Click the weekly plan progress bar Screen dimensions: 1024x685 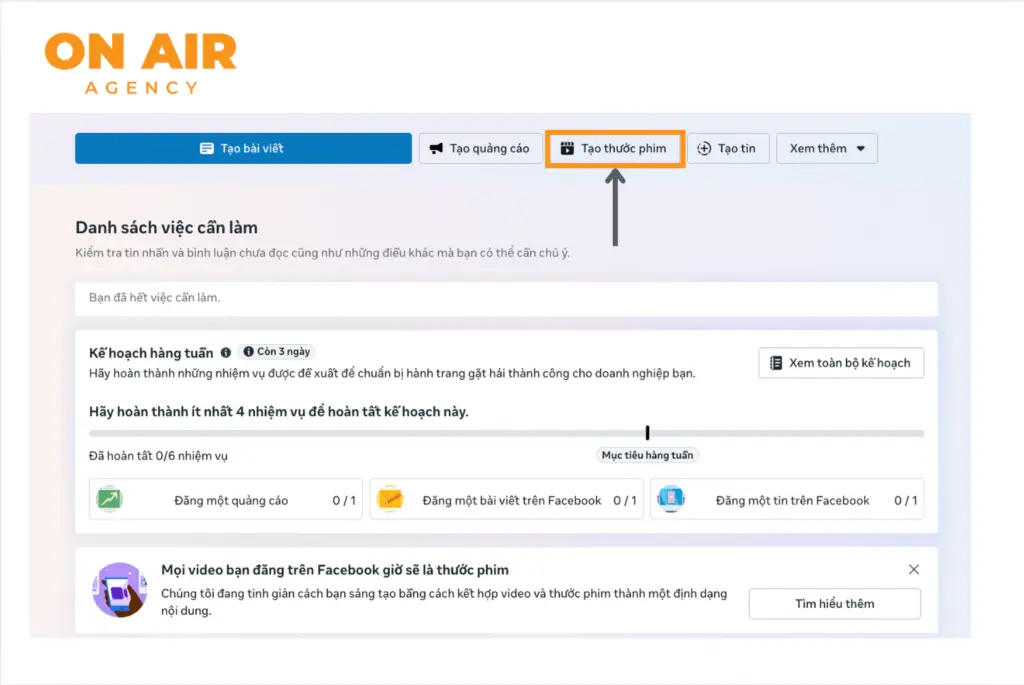tap(506, 433)
